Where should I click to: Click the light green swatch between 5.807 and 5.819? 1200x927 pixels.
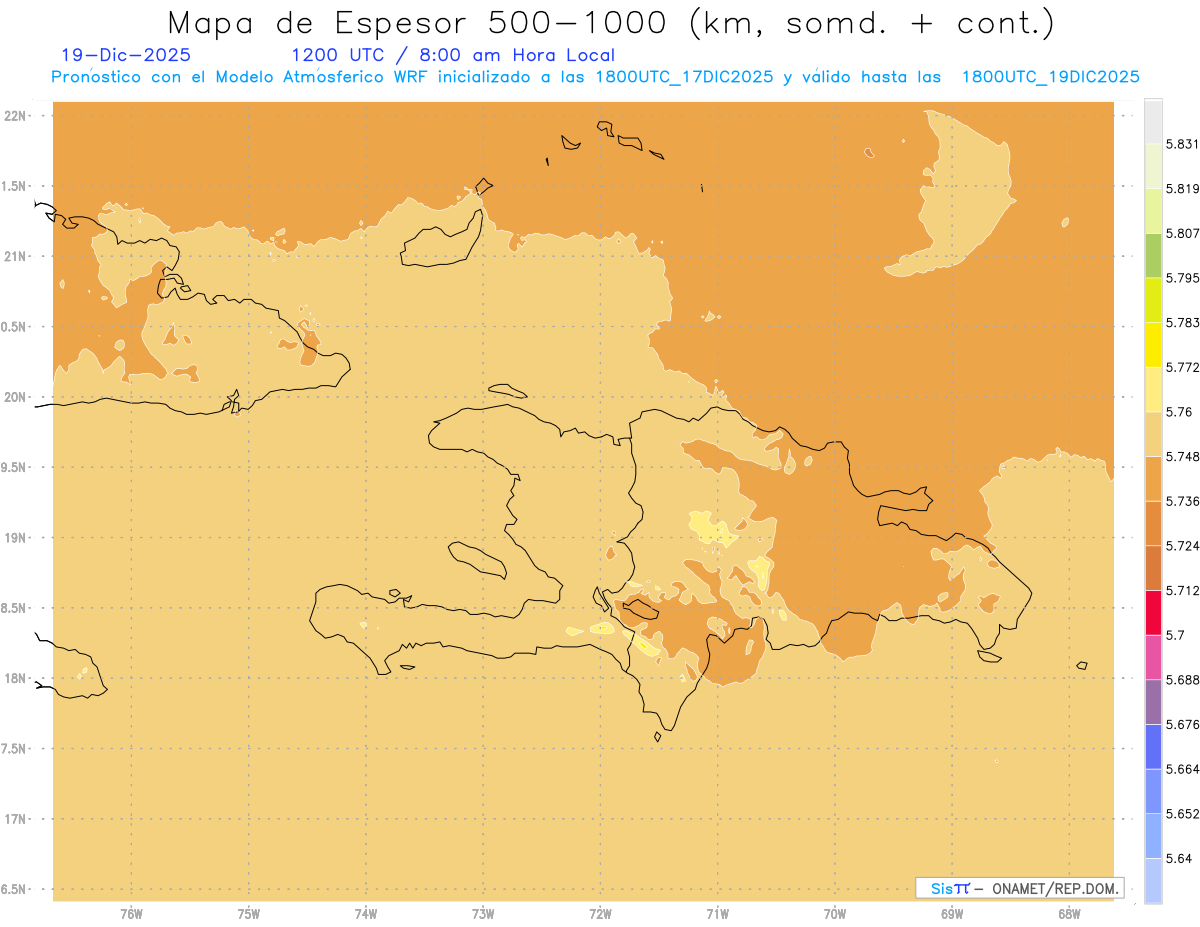[1153, 211]
